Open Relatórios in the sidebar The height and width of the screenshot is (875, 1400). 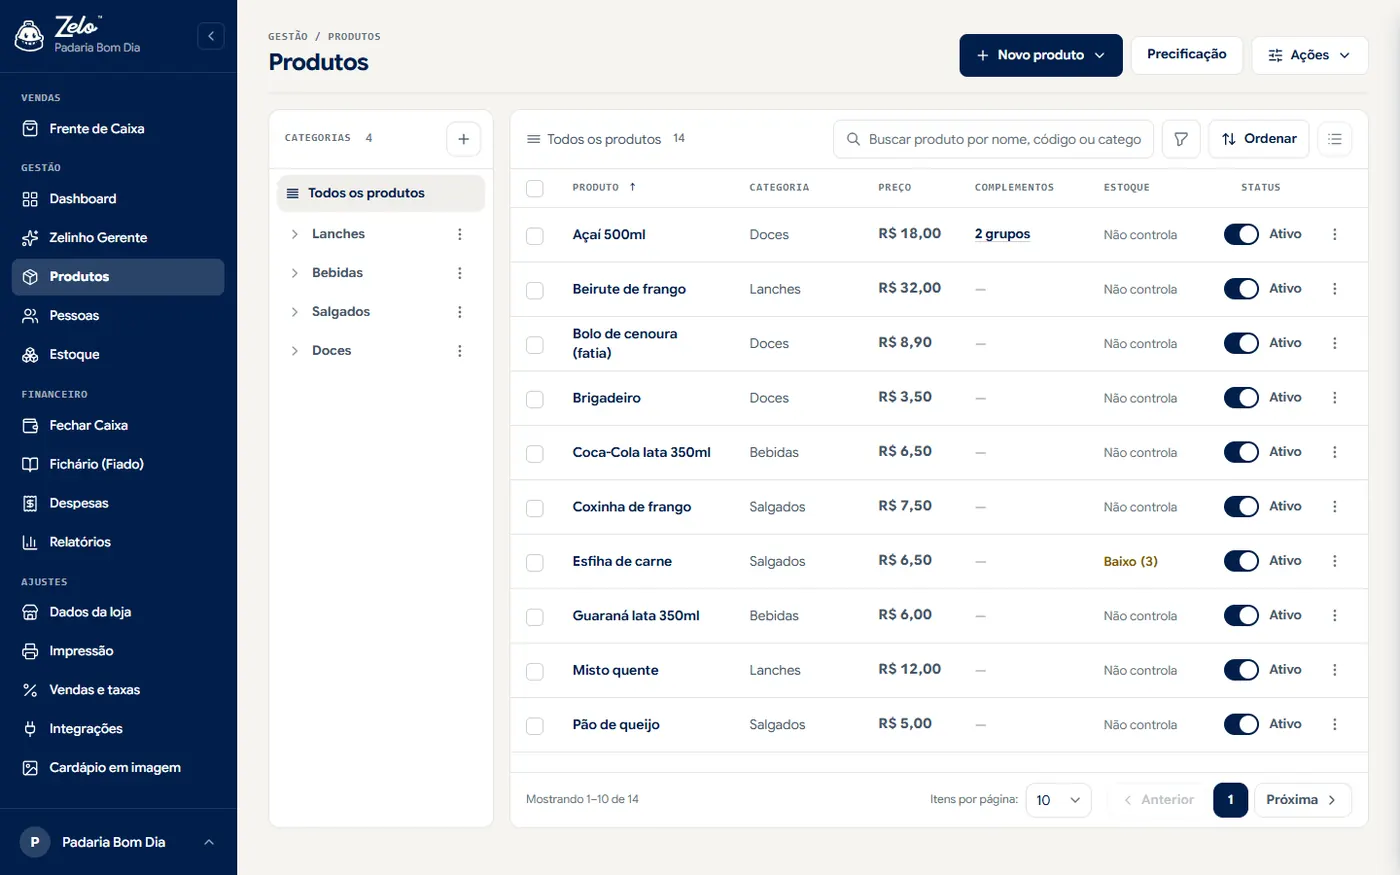pos(118,542)
